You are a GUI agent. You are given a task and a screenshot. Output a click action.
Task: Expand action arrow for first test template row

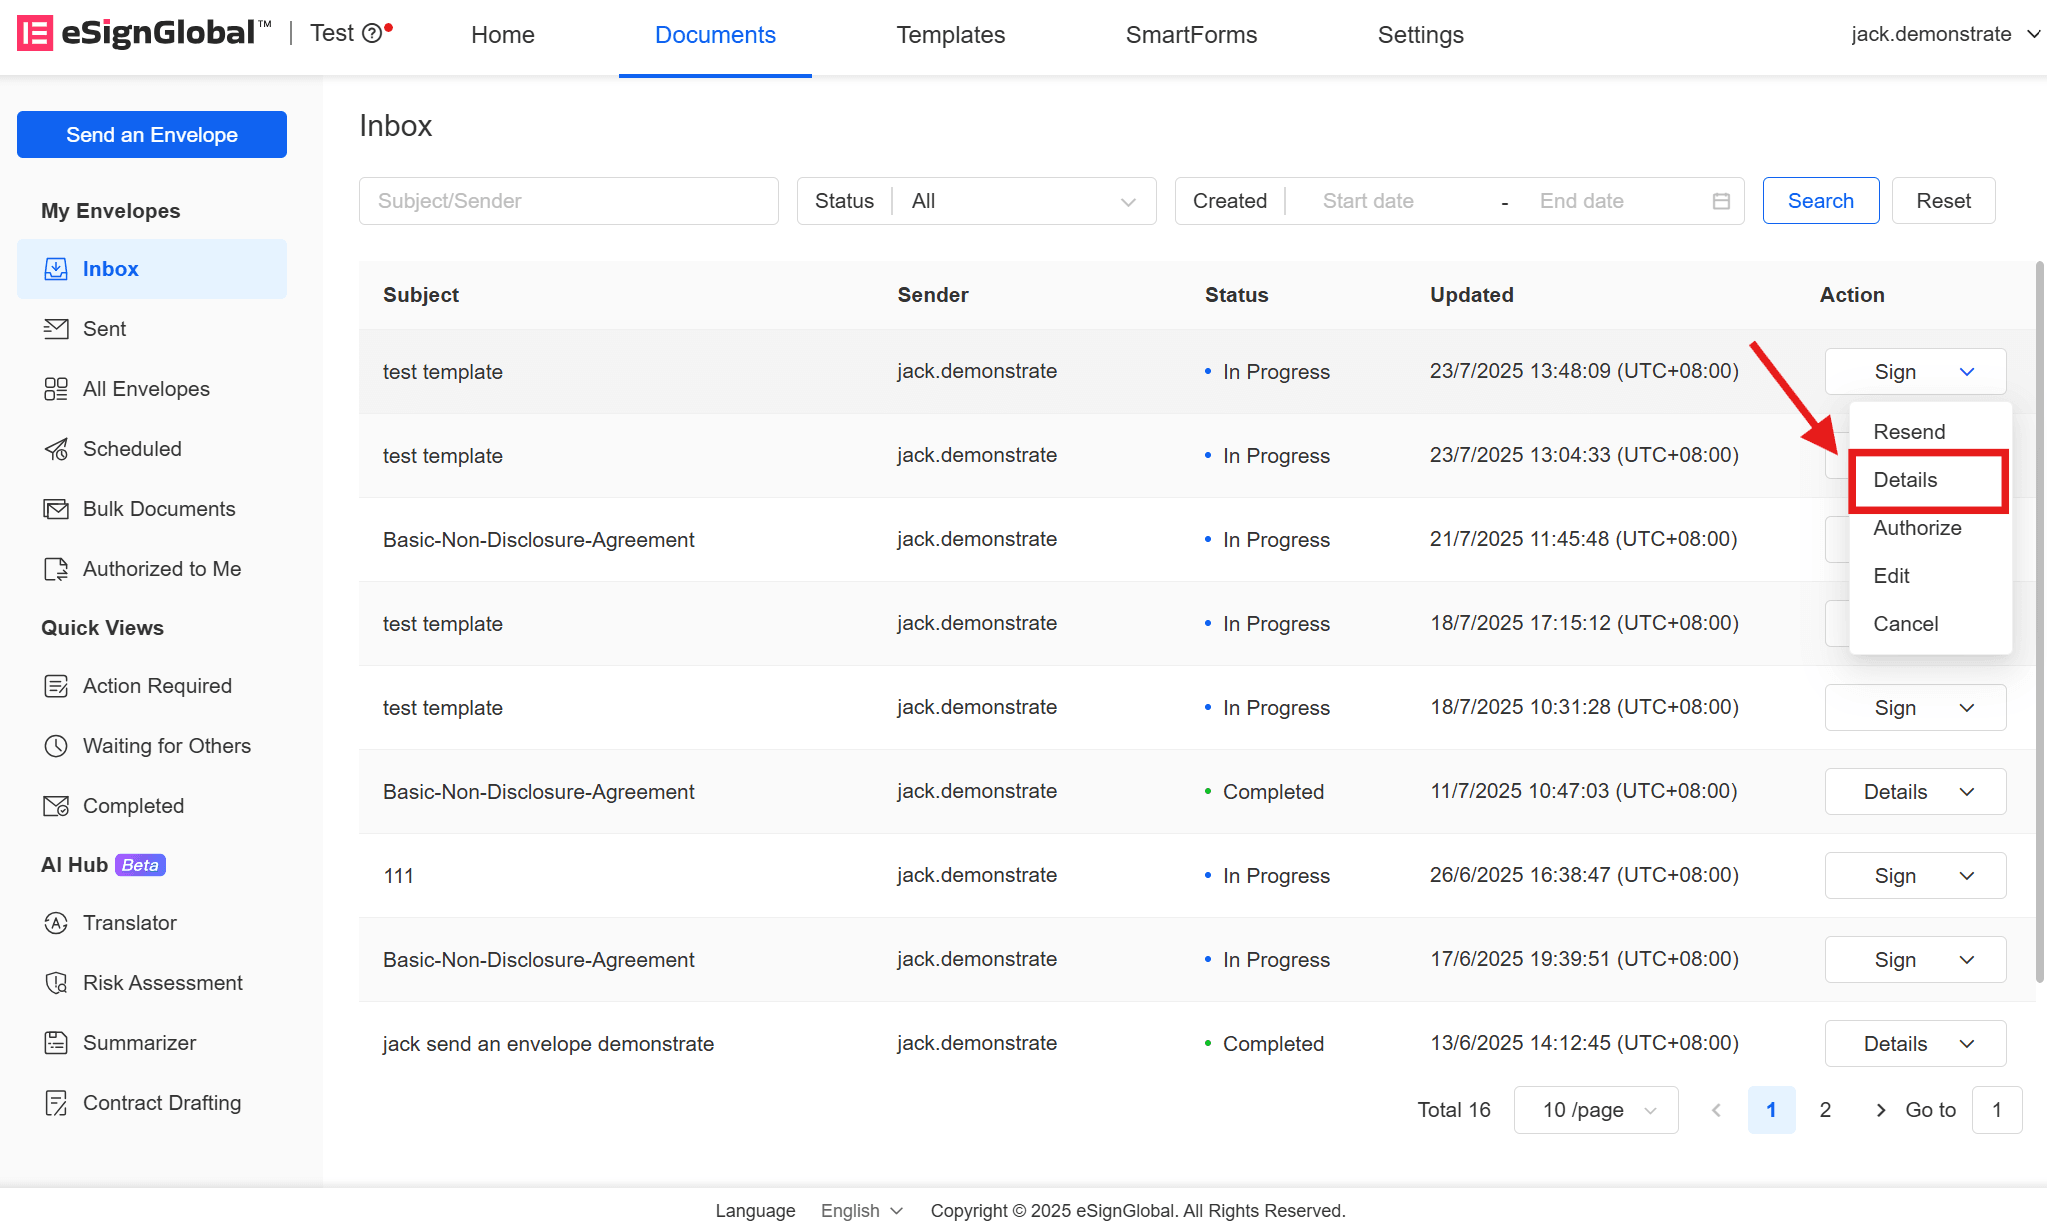click(1967, 372)
